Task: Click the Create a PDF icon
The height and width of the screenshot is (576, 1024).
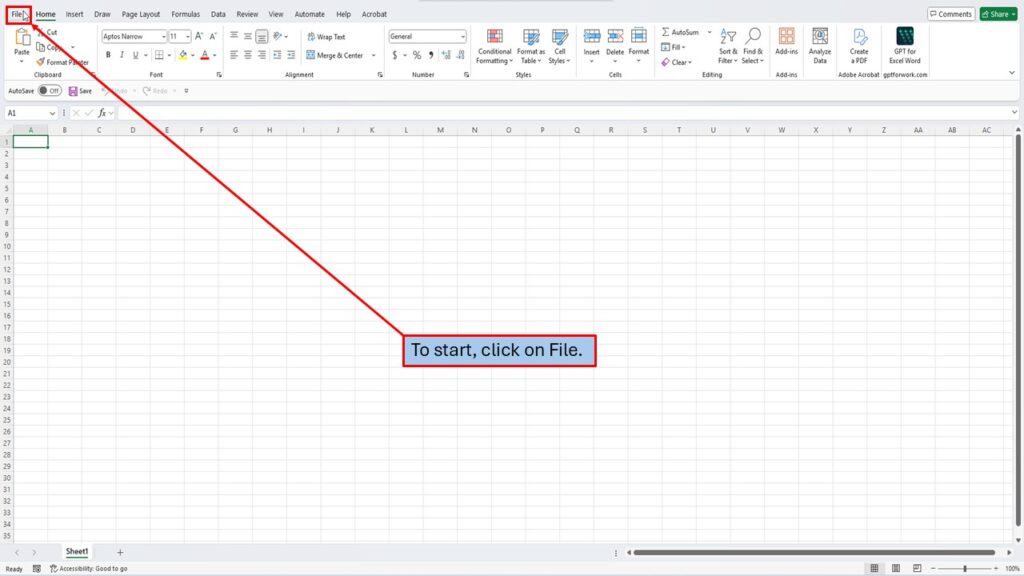Action: point(859,46)
